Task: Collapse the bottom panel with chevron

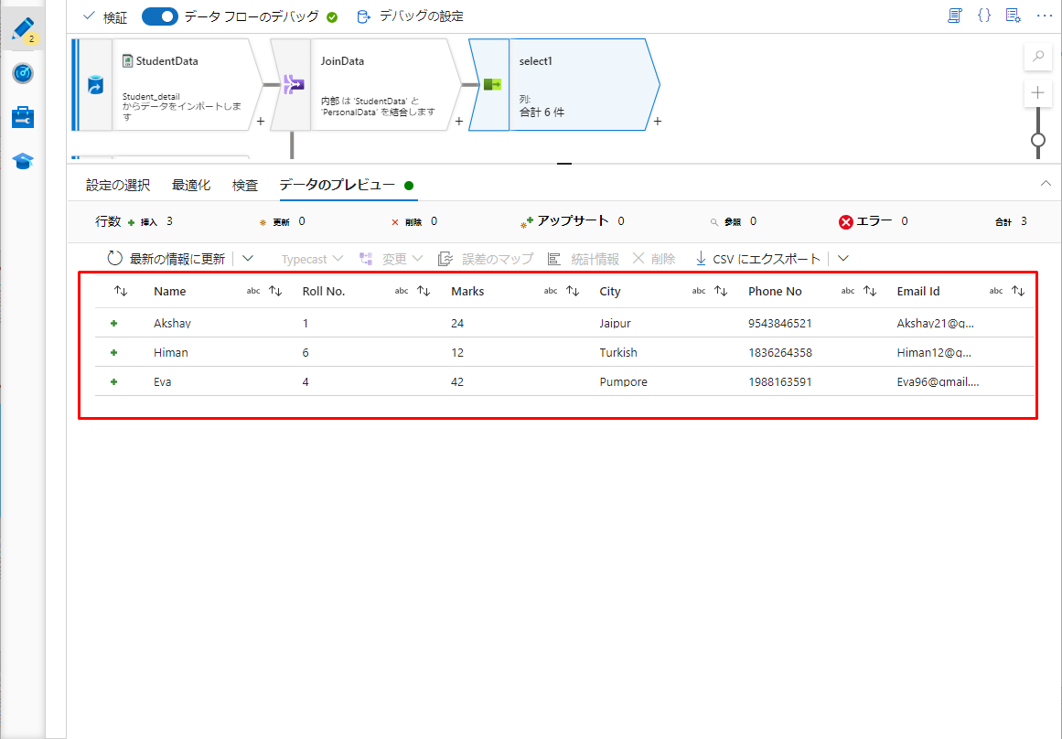Action: coord(1046,183)
